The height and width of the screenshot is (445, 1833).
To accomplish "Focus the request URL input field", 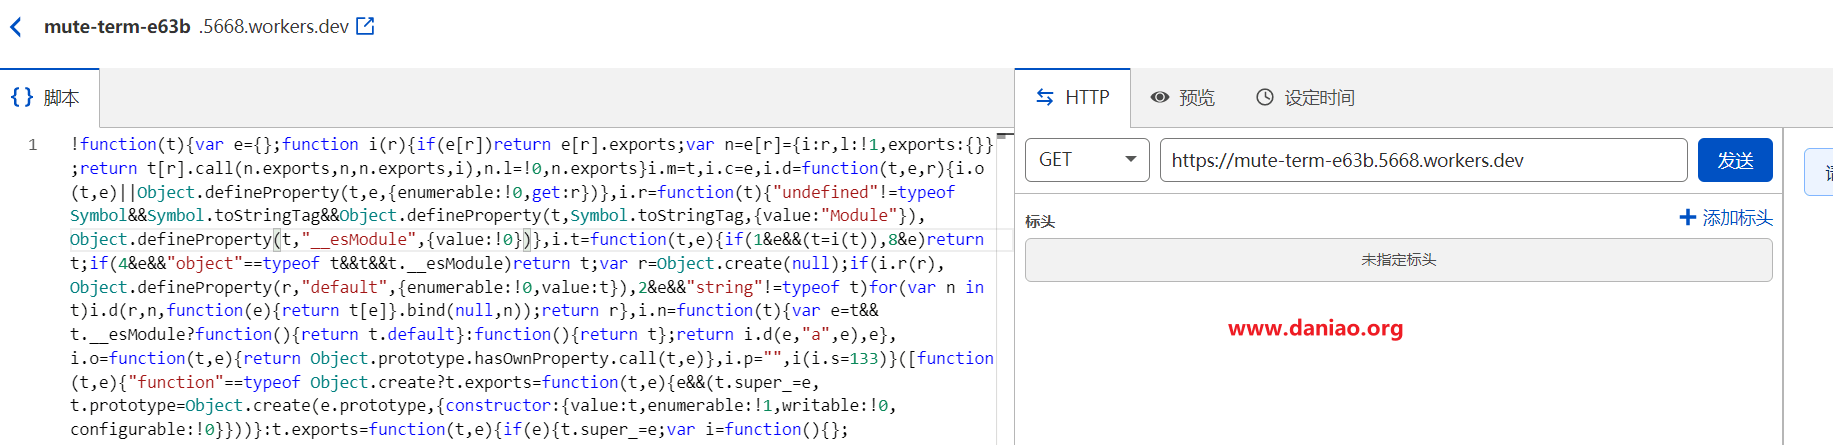I will (1422, 160).
